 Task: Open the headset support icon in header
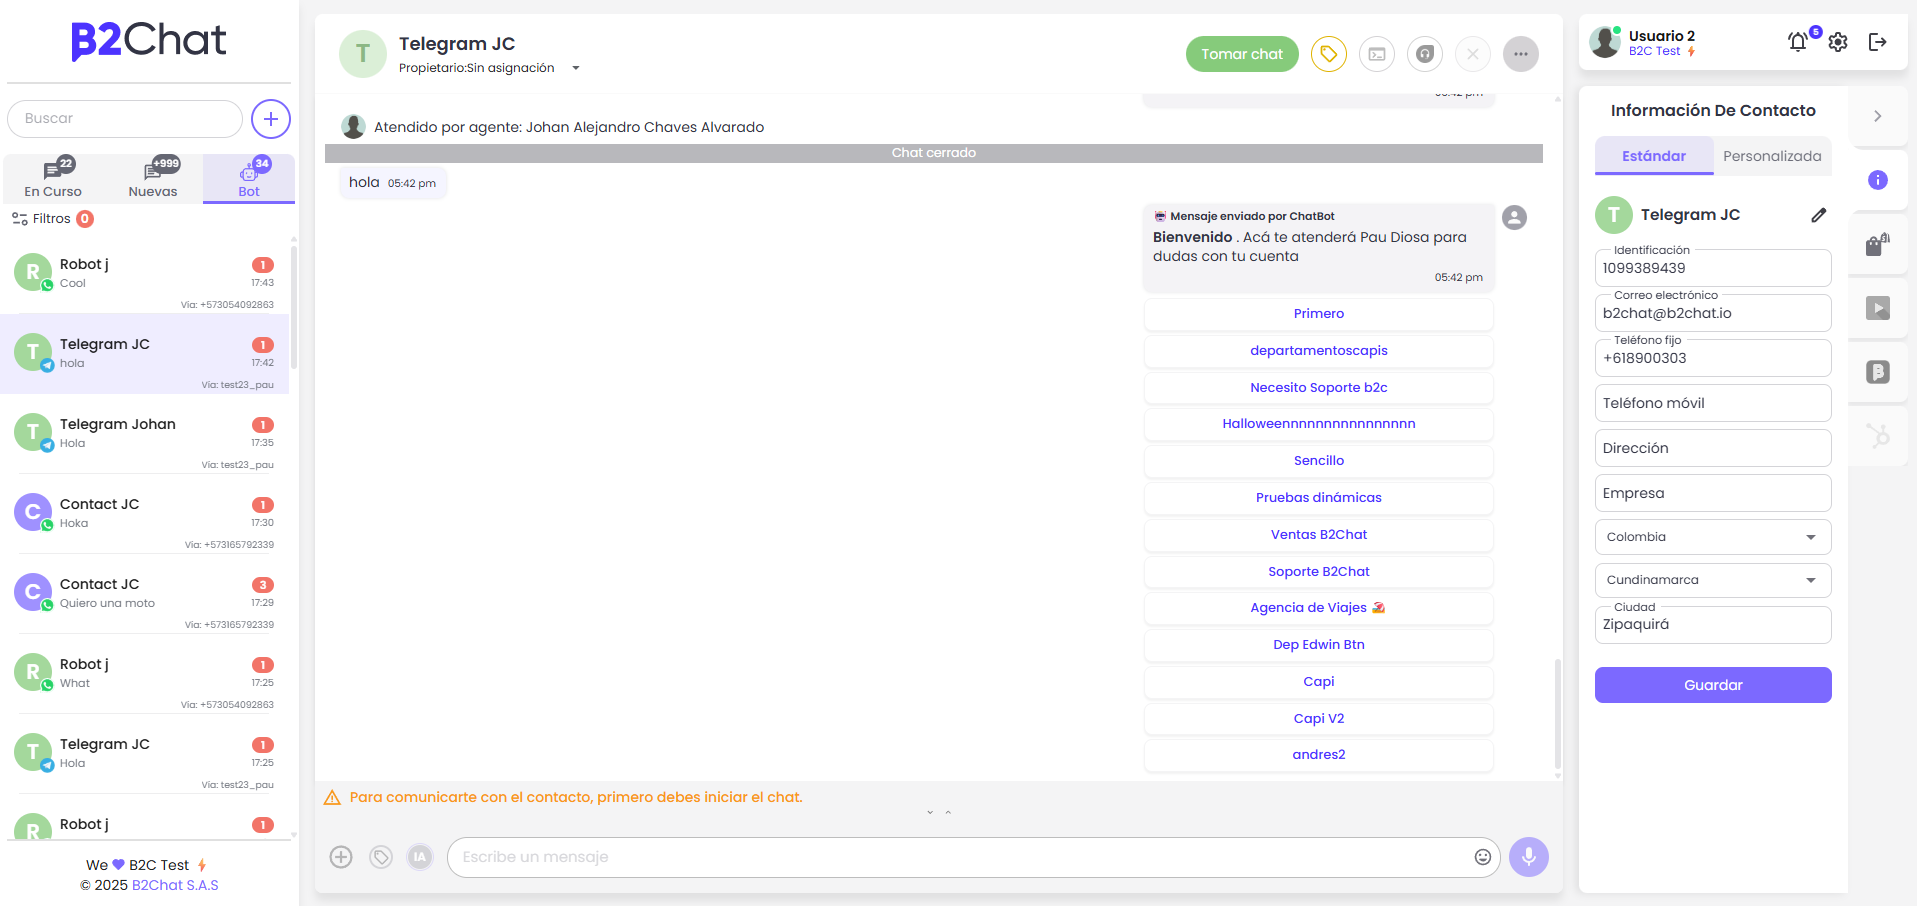pos(1424,54)
